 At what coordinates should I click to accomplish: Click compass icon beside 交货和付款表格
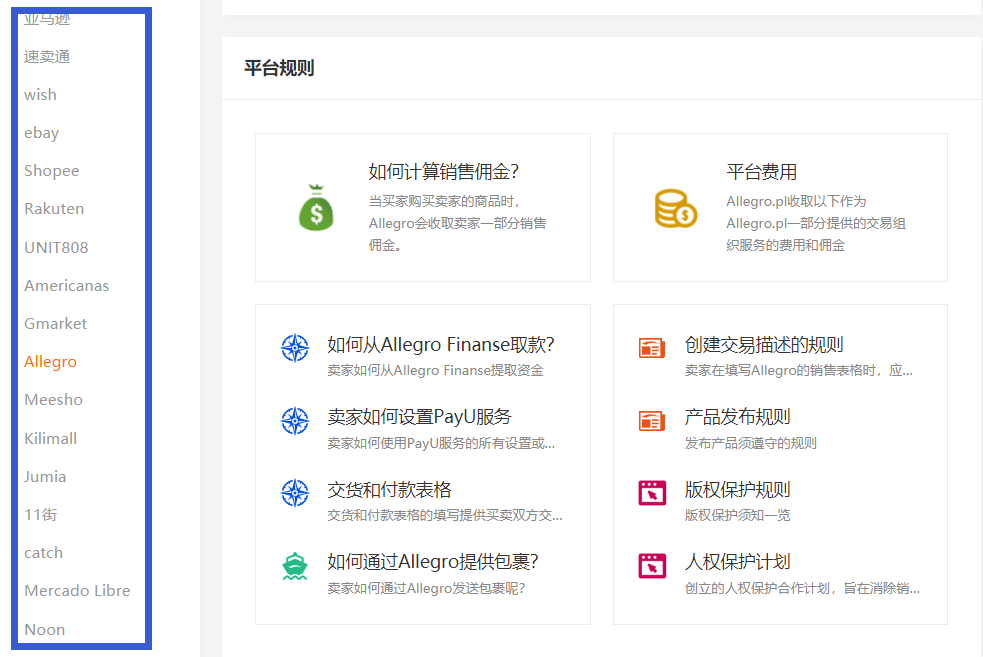point(295,493)
